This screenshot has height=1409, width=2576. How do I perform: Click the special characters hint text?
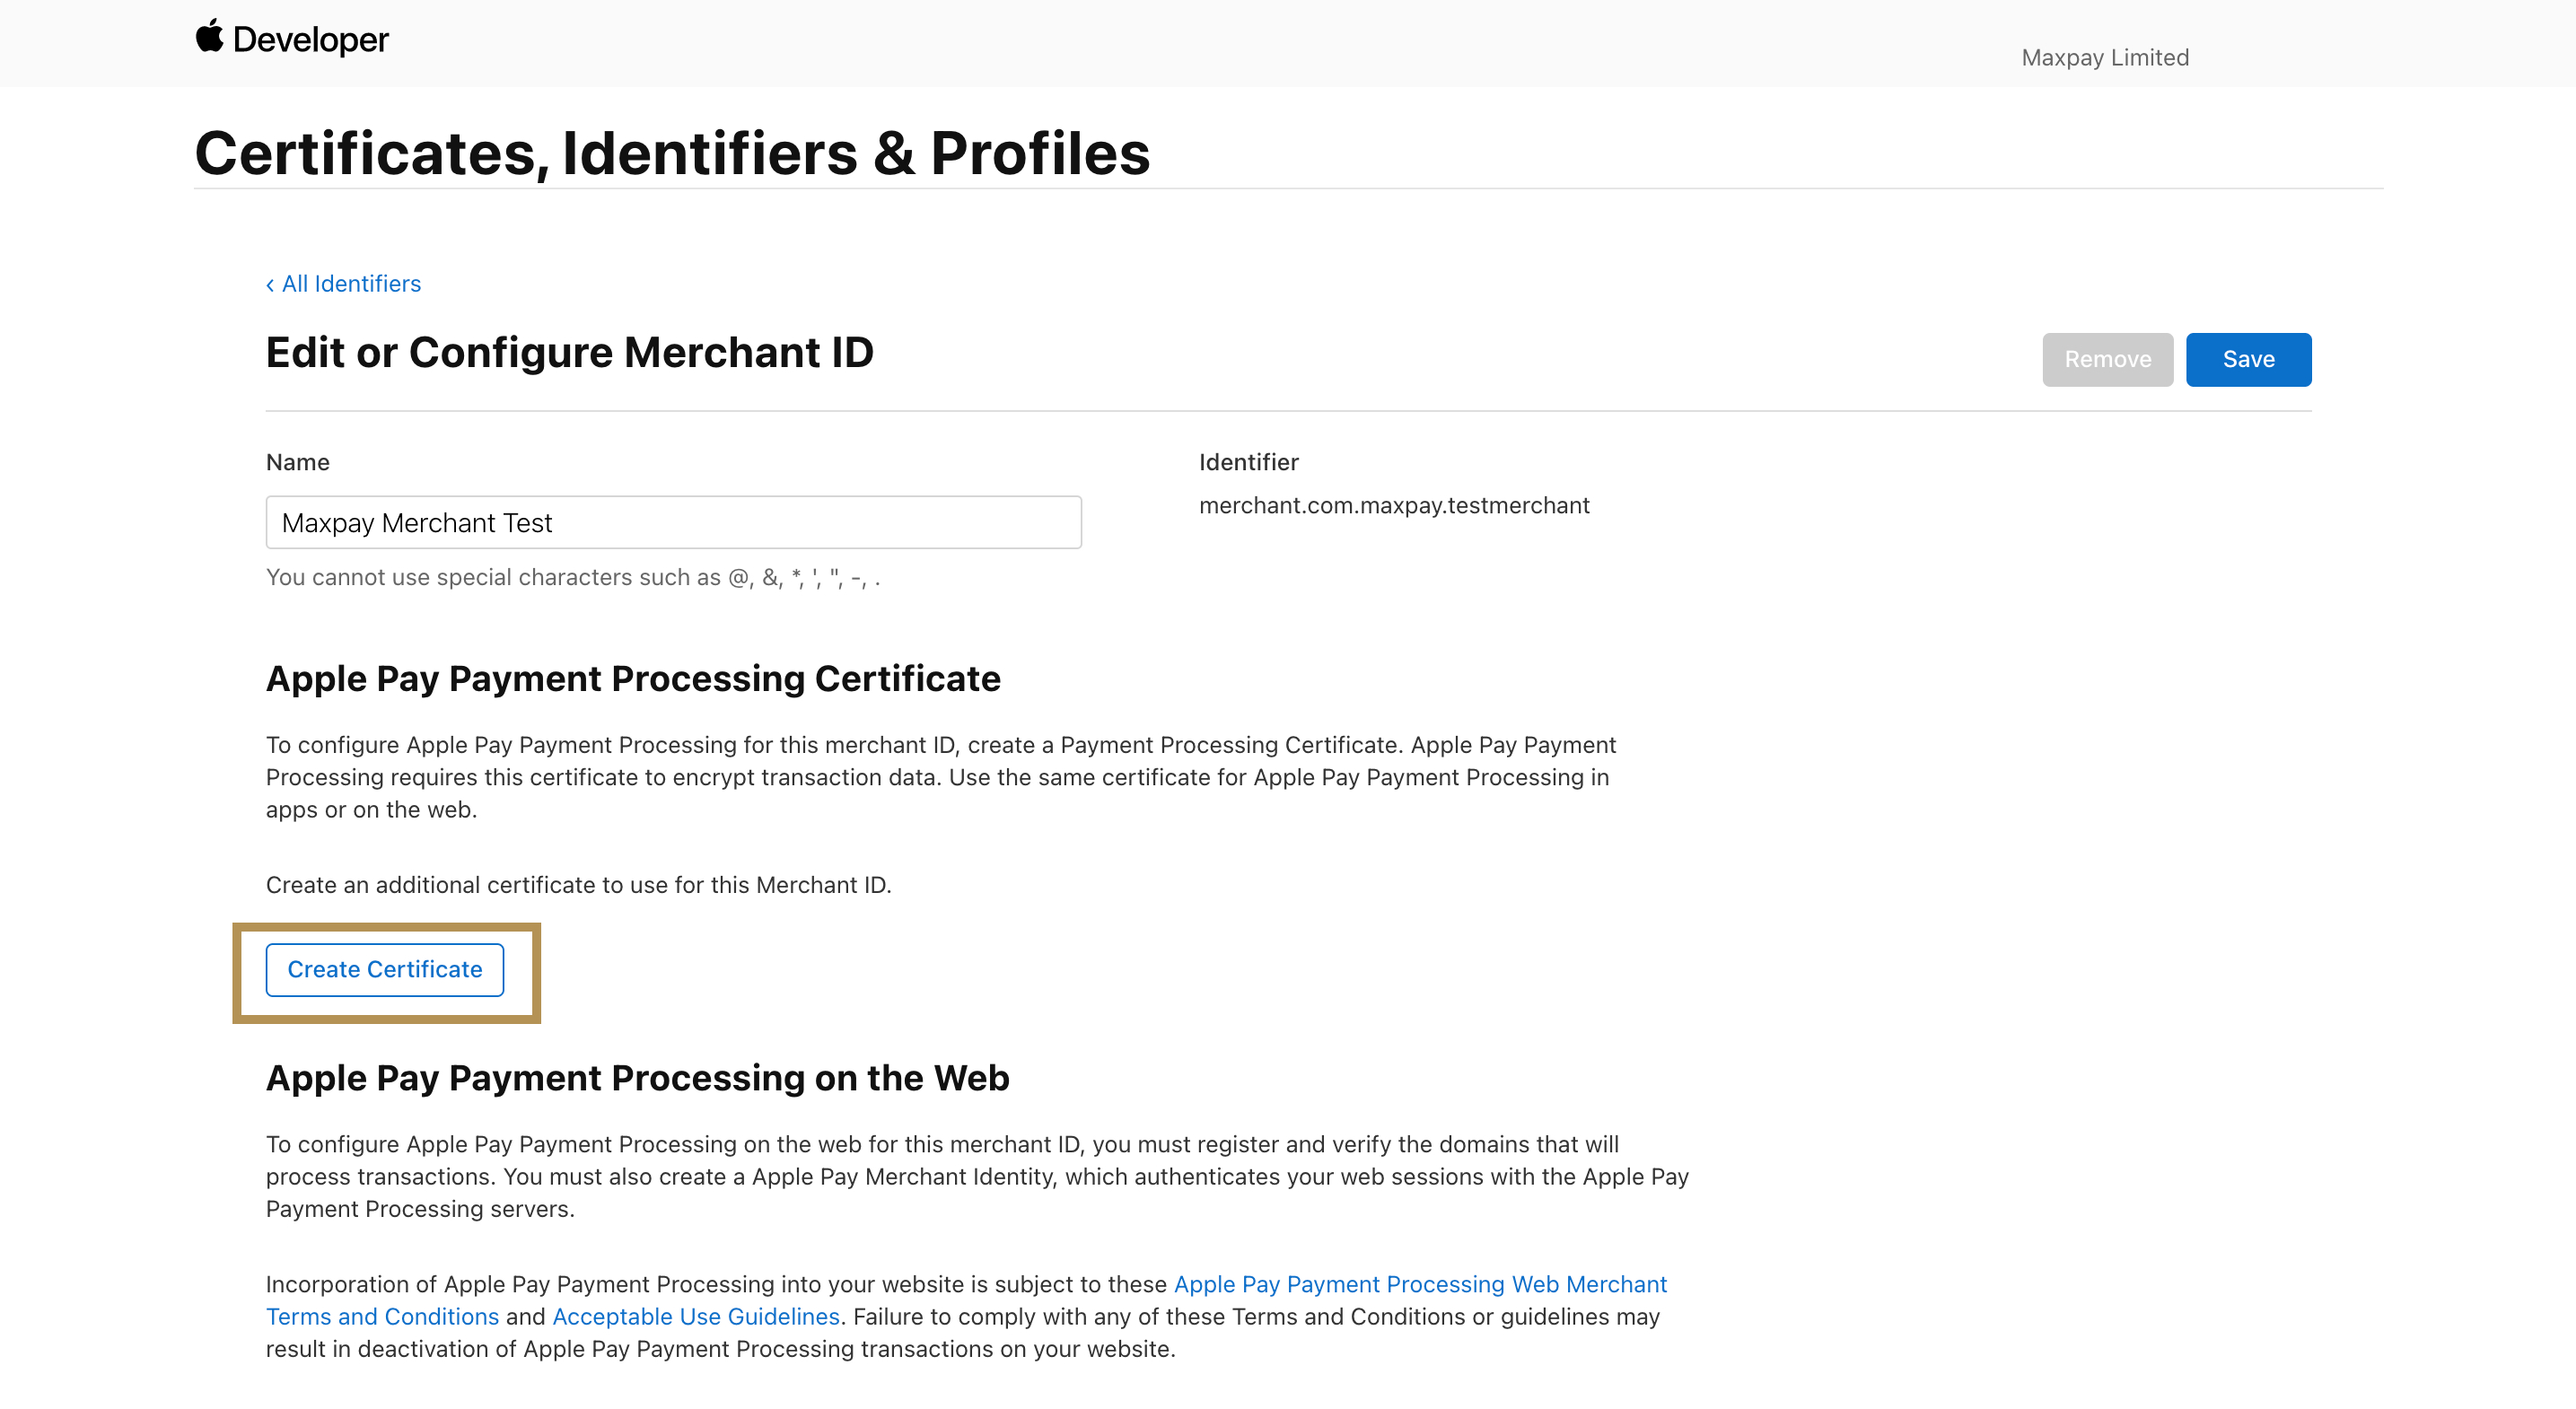[572, 577]
